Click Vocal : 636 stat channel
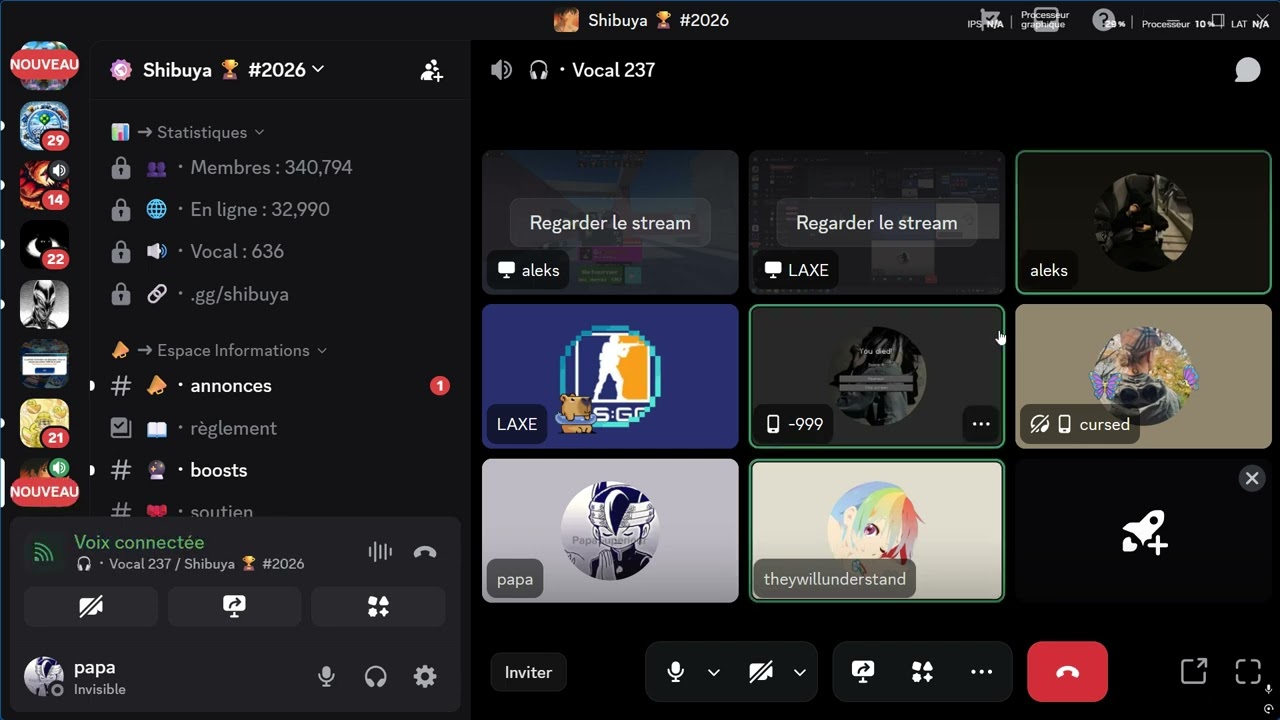Image resolution: width=1280 pixels, height=720 pixels. pyautogui.click(x=280, y=251)
